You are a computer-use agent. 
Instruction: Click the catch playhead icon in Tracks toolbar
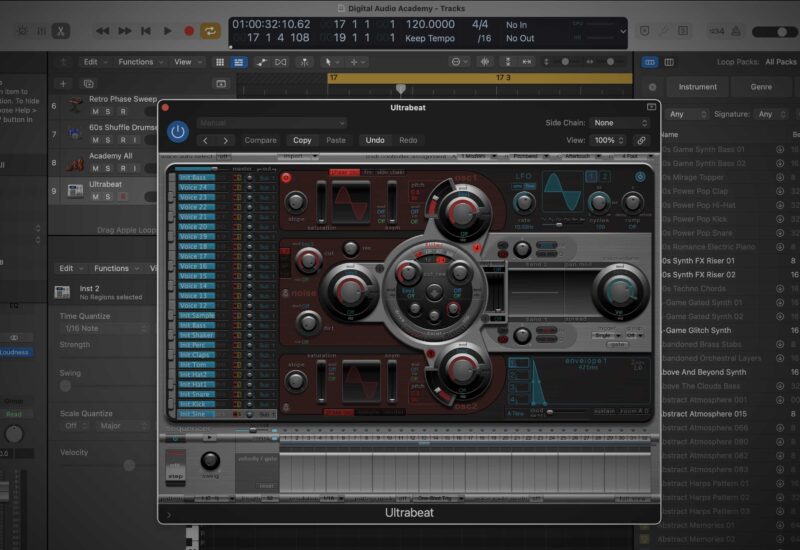coord(305,62)
